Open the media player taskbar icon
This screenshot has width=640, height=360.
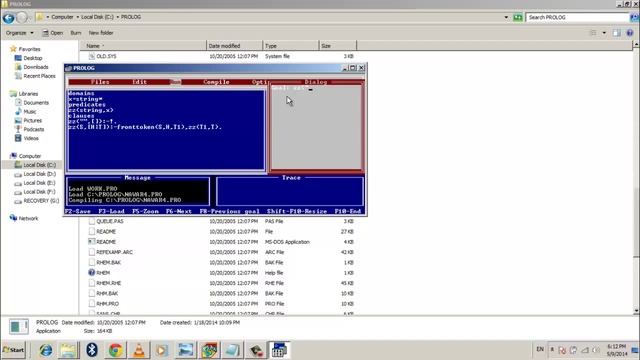[x=162, y=350]
